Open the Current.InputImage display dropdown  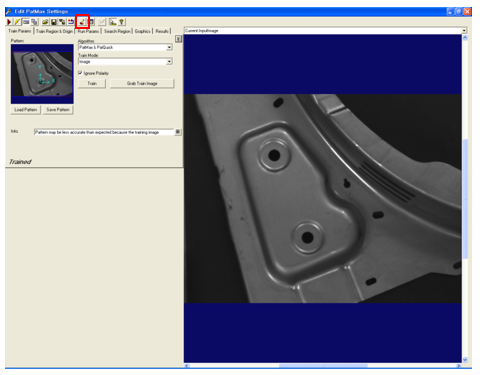tap(464, 31)
